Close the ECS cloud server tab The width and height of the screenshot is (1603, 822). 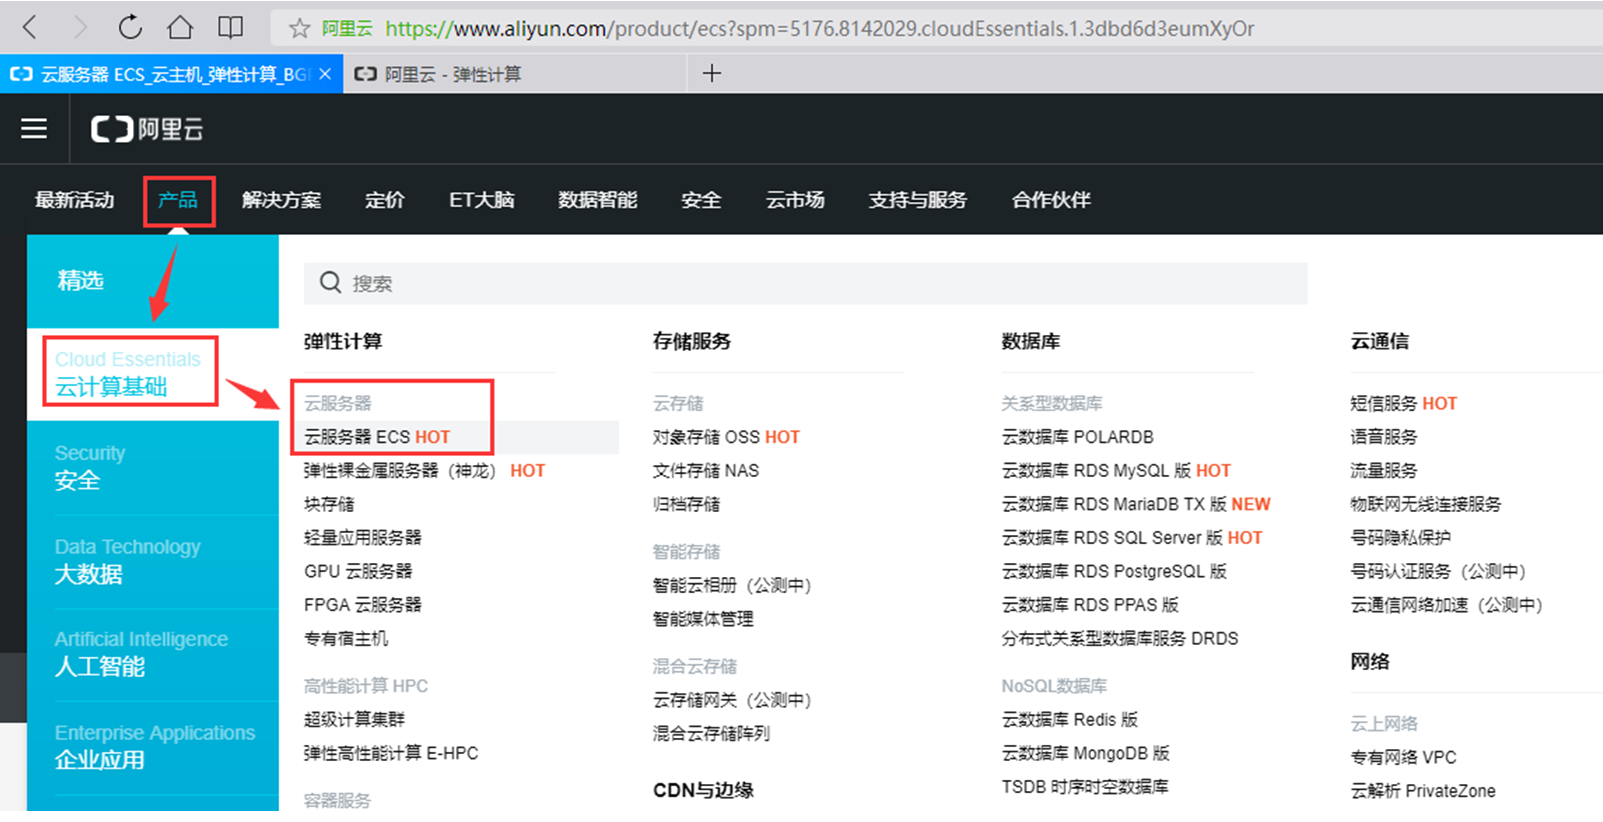[325, 74]
